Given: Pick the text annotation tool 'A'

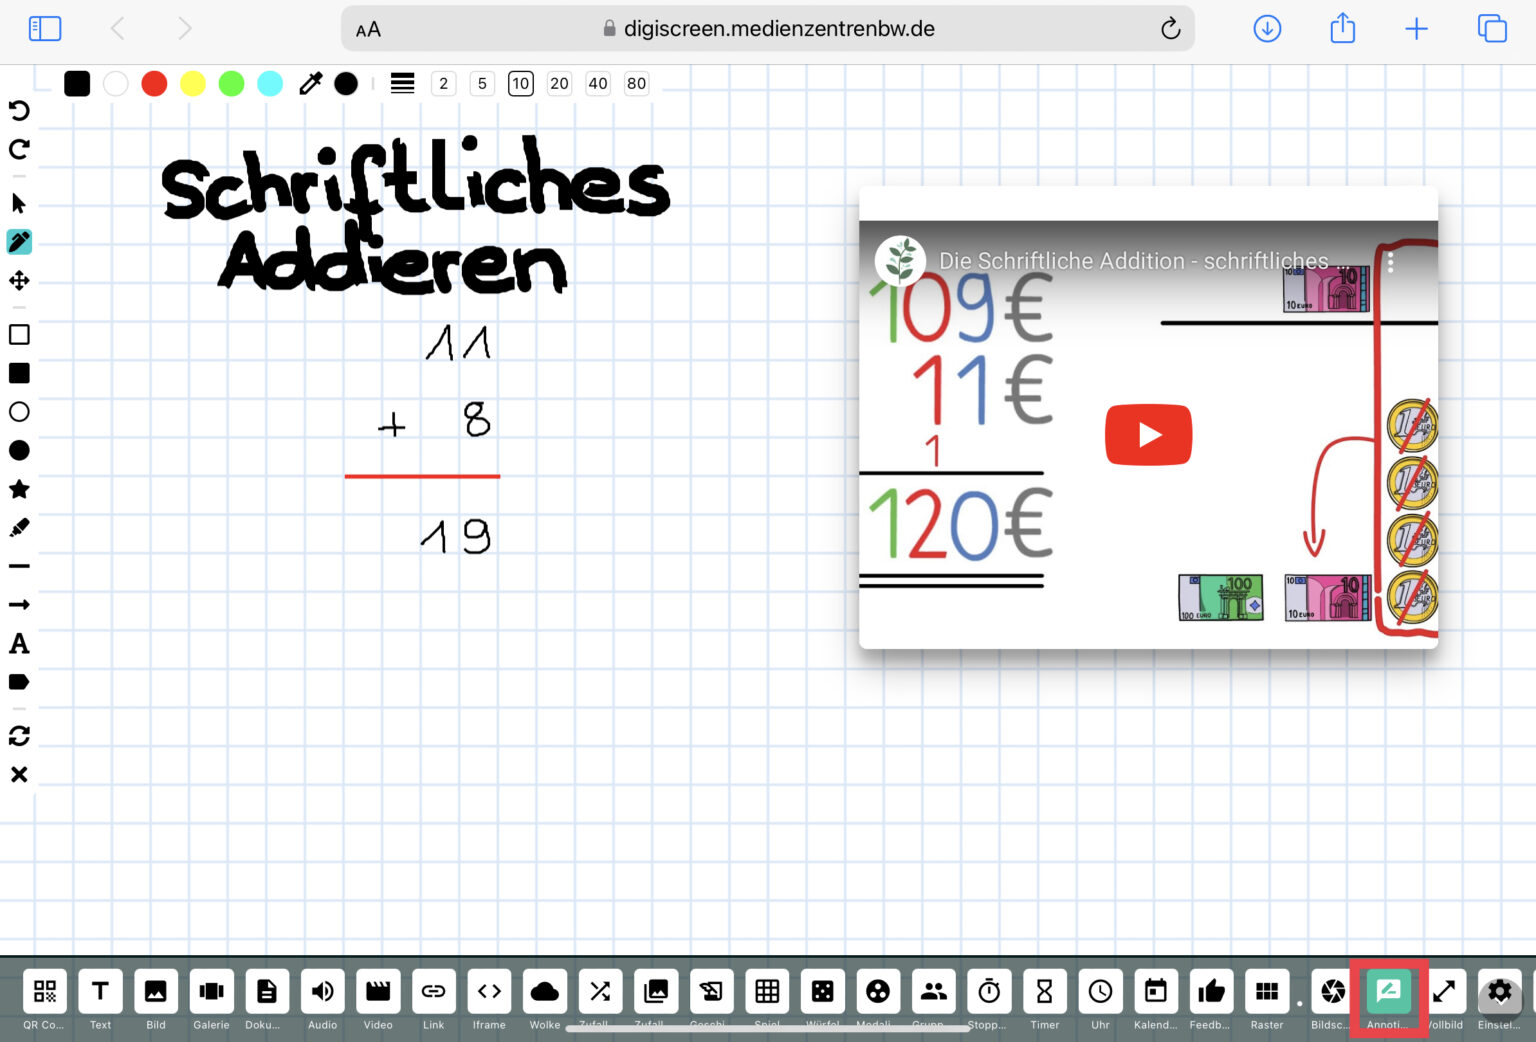Looking at the screenshot, I should coord(19,644).
